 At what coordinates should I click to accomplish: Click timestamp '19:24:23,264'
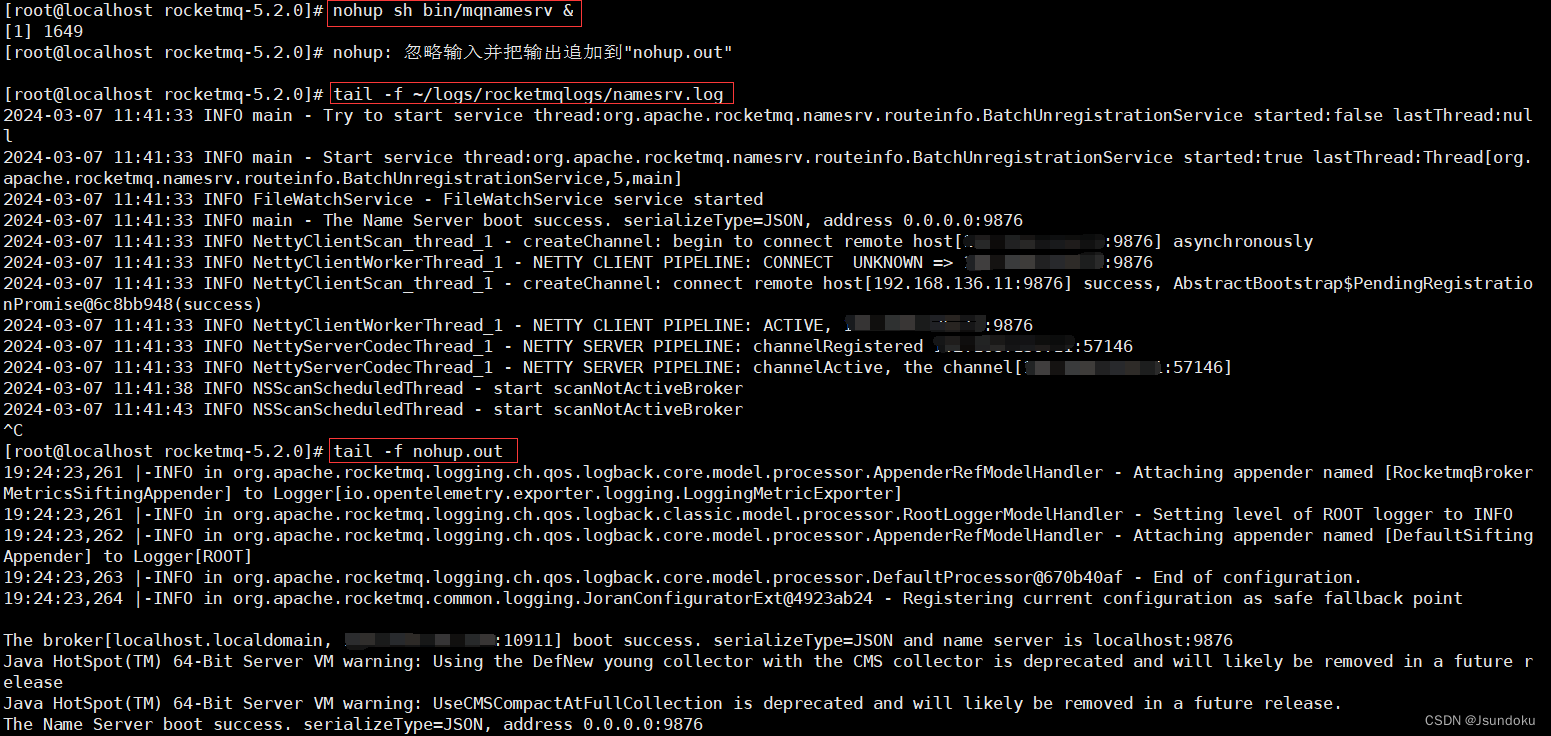coord(63,599)
